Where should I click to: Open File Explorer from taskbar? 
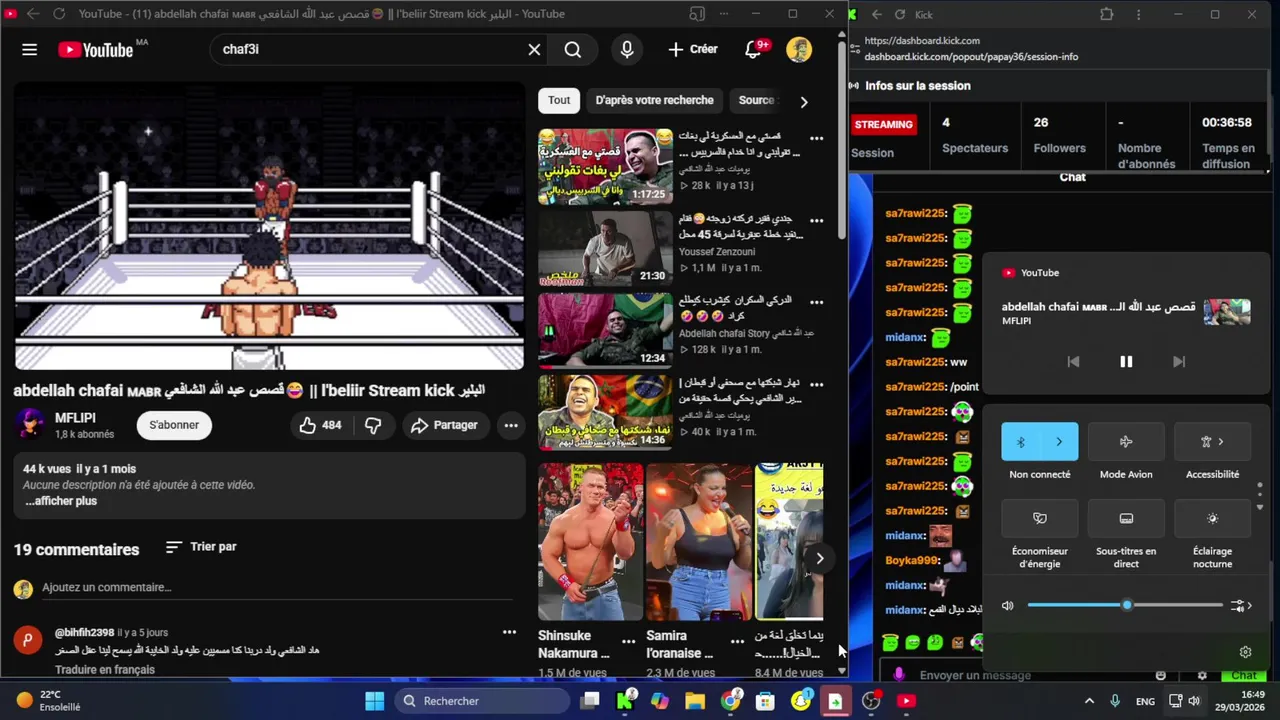pos(694,701)
